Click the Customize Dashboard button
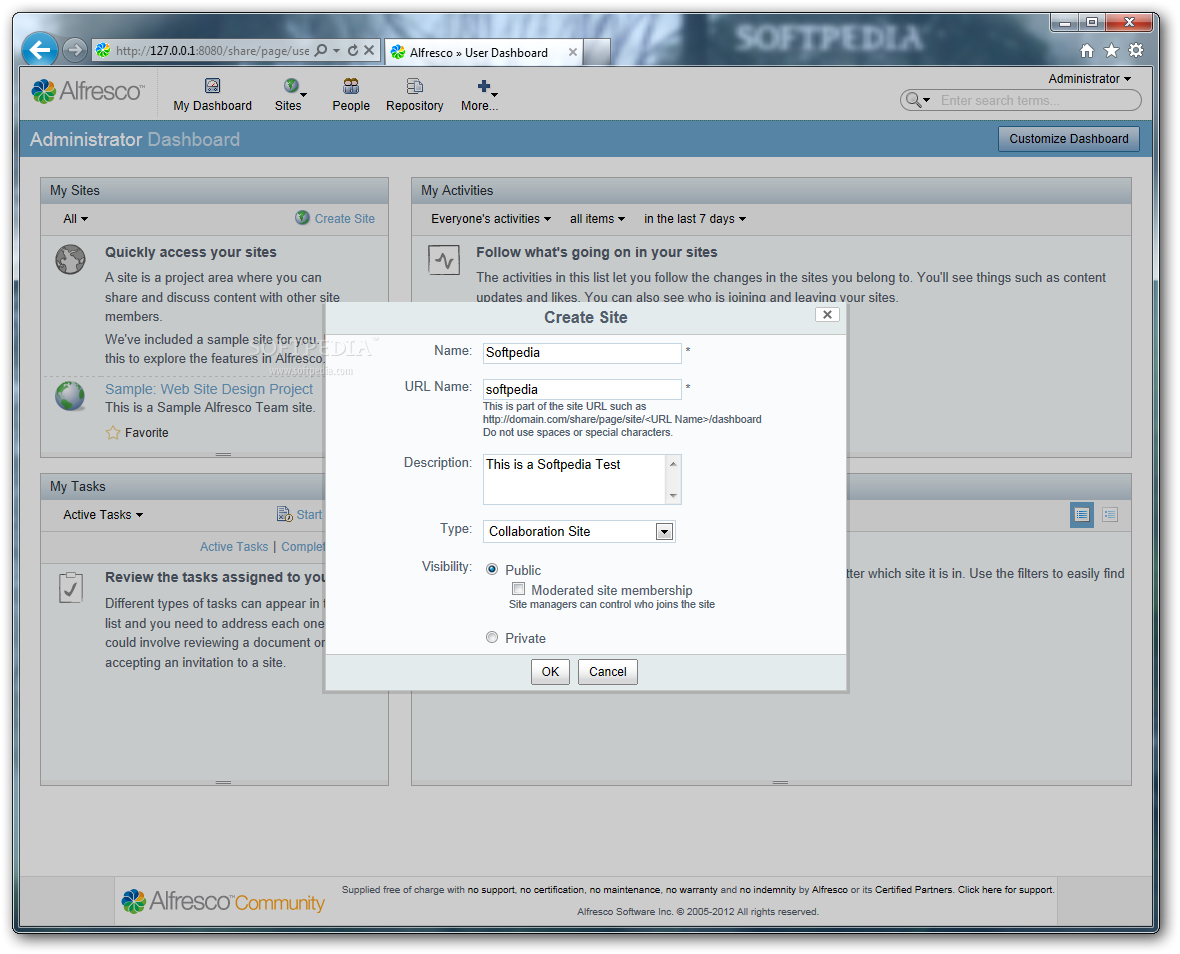1180x954 pixels. (x=1069, y=138)
